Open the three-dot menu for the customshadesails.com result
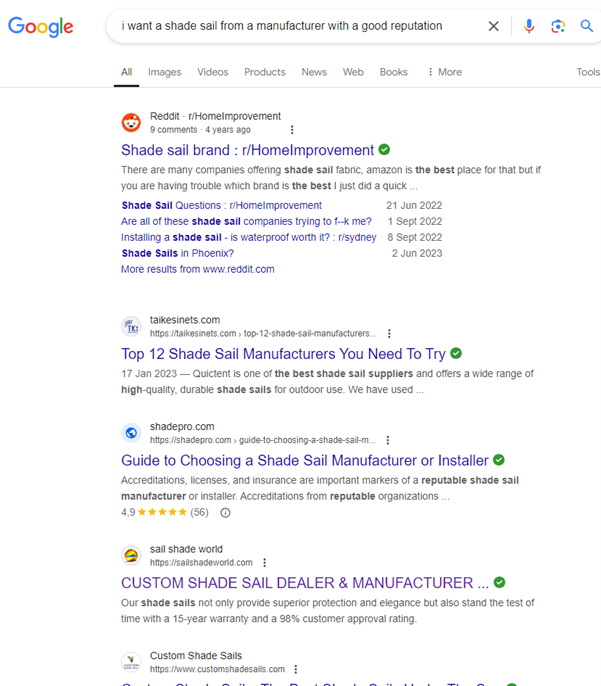This screenshot has width=601, height=686. (x=296, y=669)
